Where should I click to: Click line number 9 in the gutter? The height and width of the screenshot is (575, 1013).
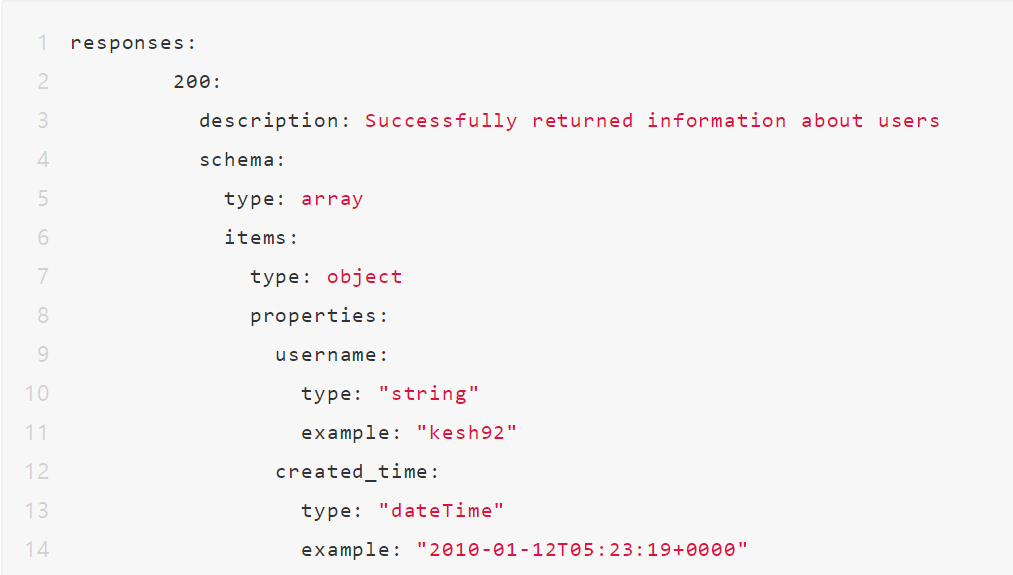pyautogui.click(x=43, y=355)
